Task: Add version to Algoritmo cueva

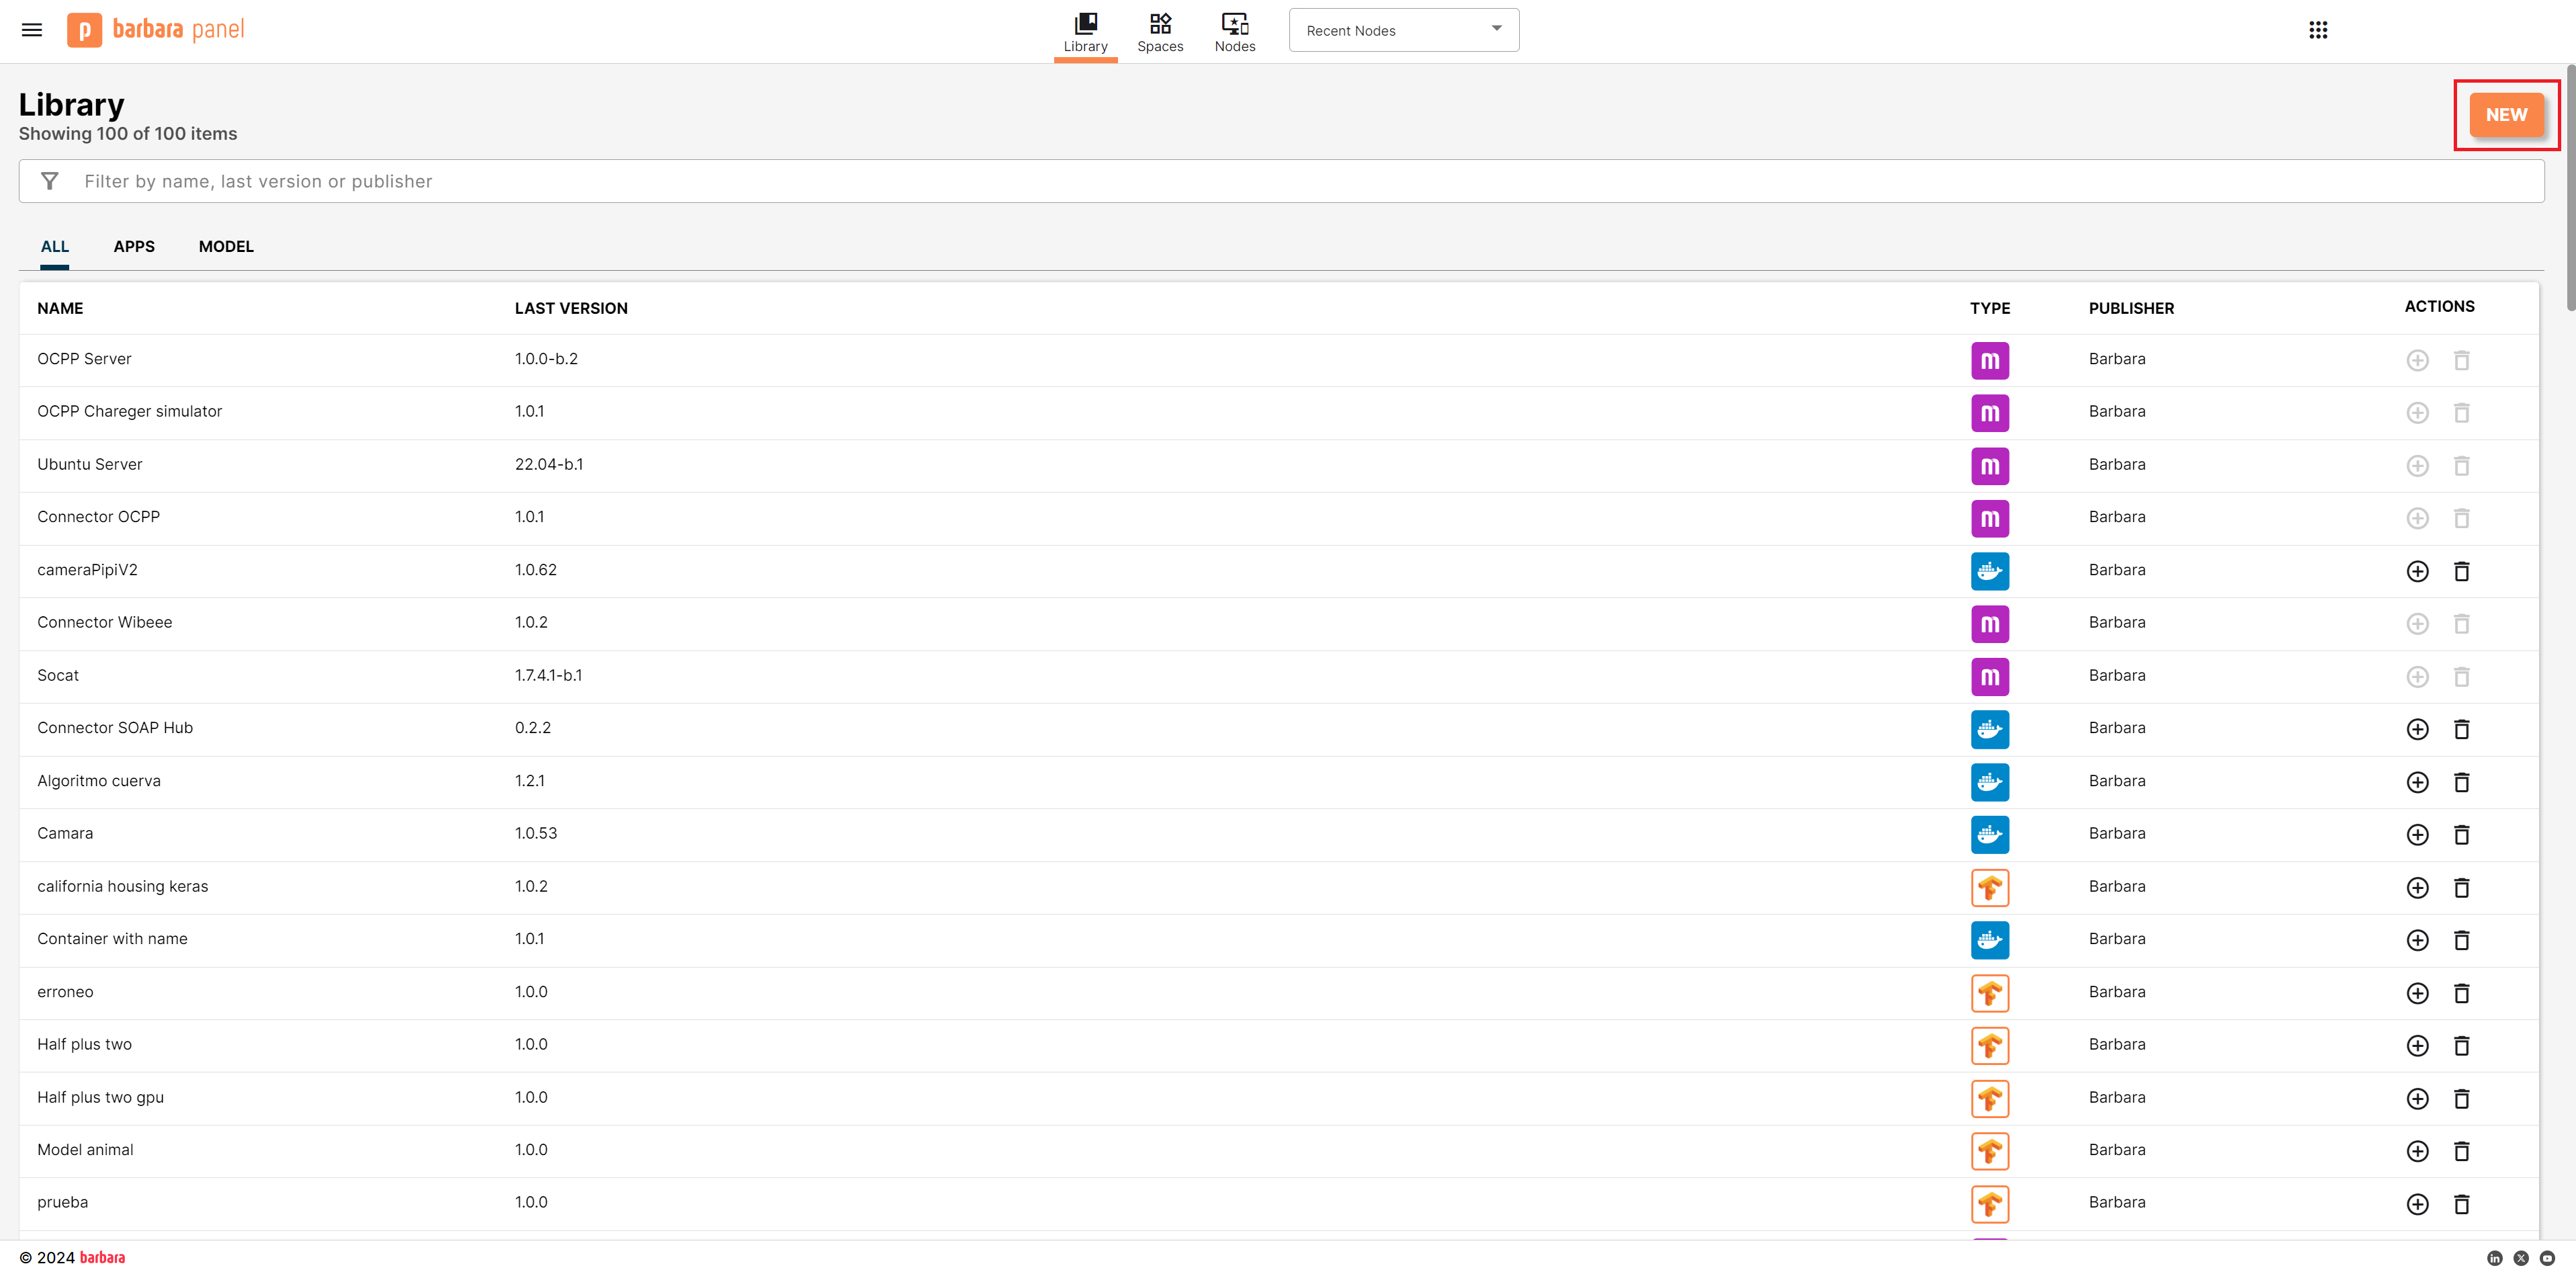Action: [2417, 782]
